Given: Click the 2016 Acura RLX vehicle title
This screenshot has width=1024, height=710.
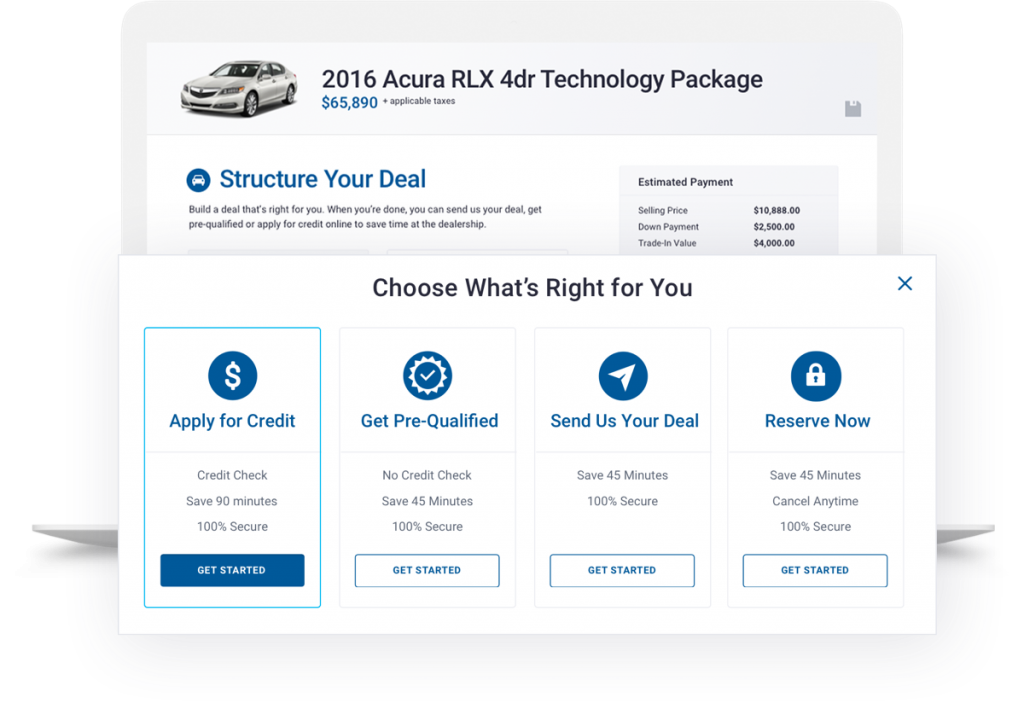Looking at the screenshot, I should pos(542,79).
